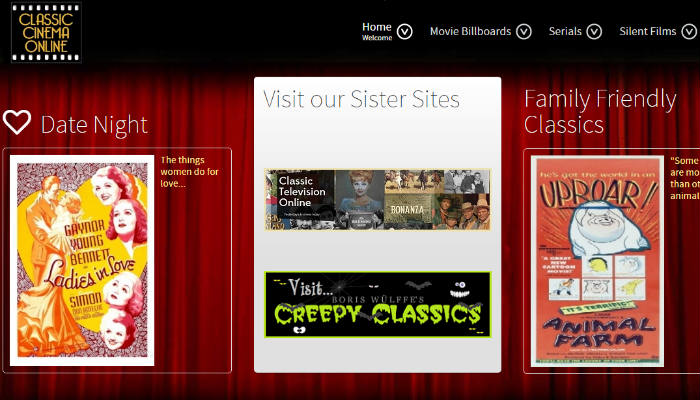Screen dimensions: 700x400
Task: Click the heart icon beside Date Night
Action: coord(17,122)
